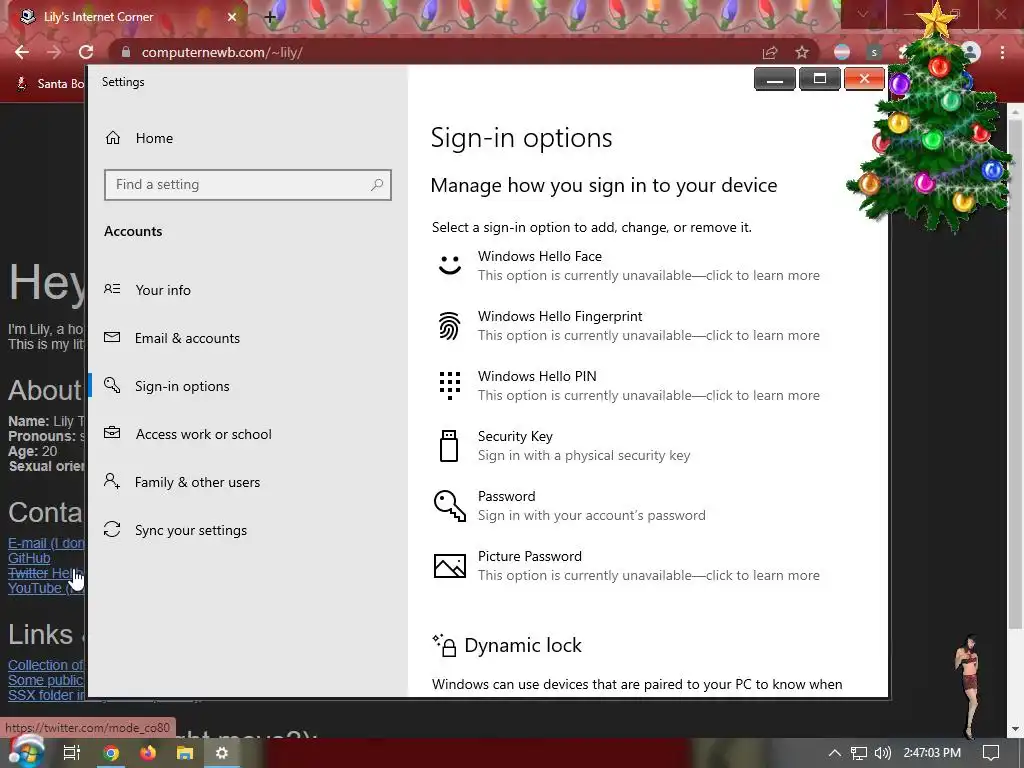
Task: Click the volume speaker icon
Action: pyautogui.click(x=882, y=753)
